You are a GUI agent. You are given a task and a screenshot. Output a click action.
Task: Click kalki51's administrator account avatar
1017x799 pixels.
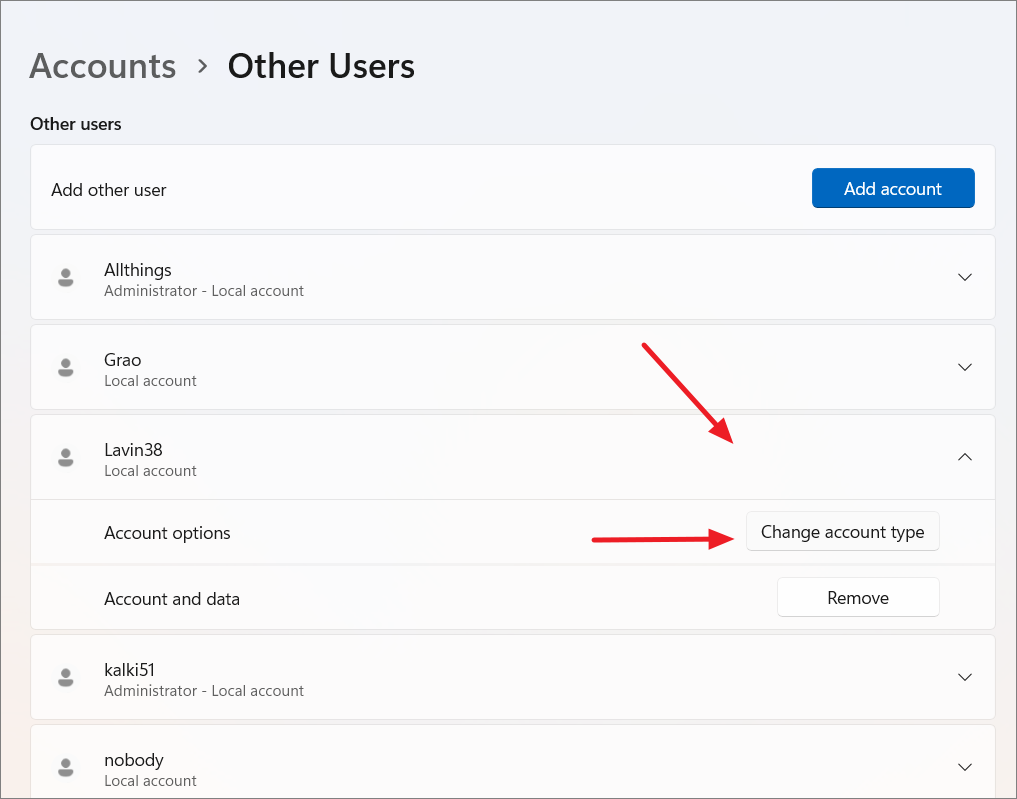coord(65,677)
